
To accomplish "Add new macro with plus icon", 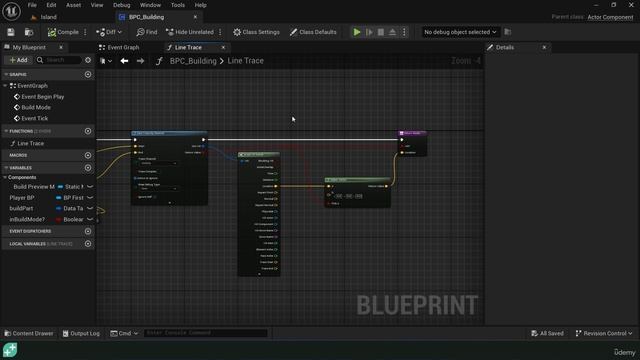I will coord(88,156).
